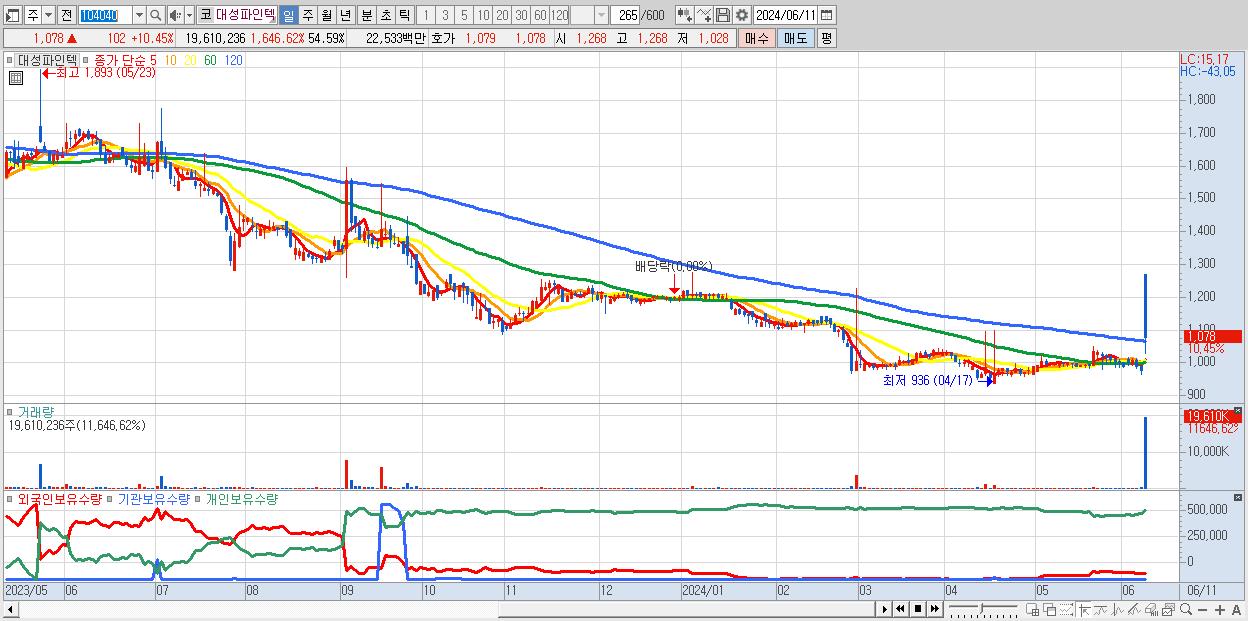Open chart settings gear icon
This screenshot has width=1248, height=621.
pyautogui.click(x=742, y=15)
